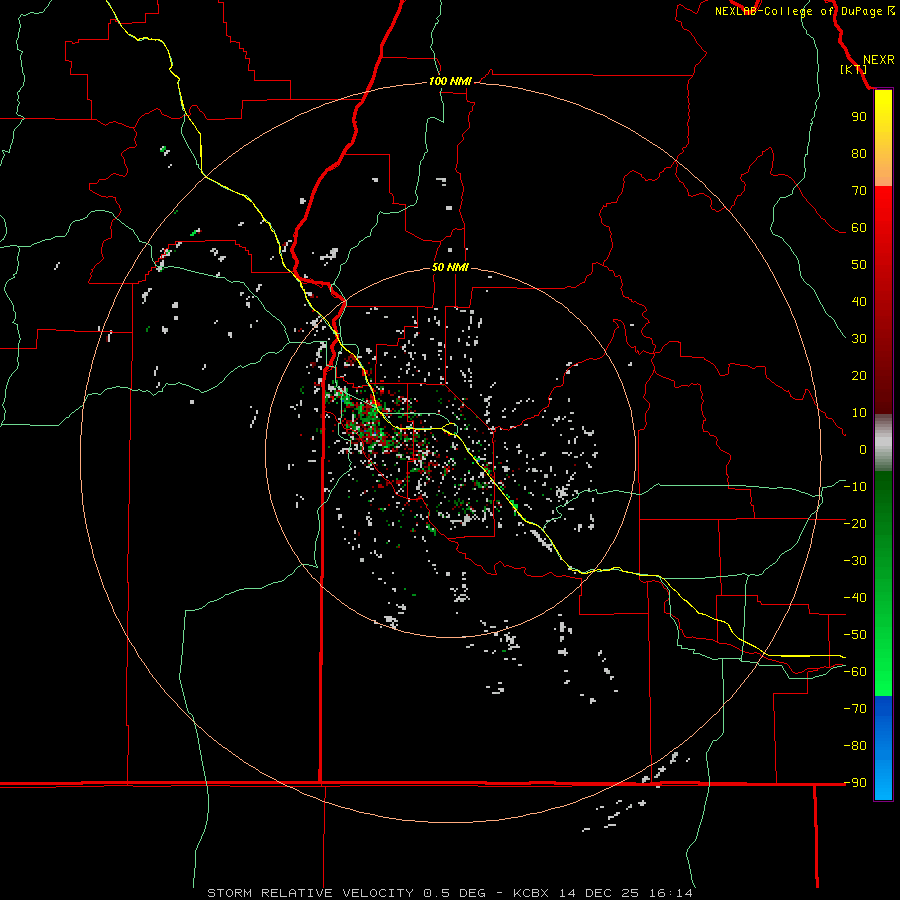Click the legend value 30
This screenshot has height=900, width=900.
pyautogui.click(x=859, y=339)
